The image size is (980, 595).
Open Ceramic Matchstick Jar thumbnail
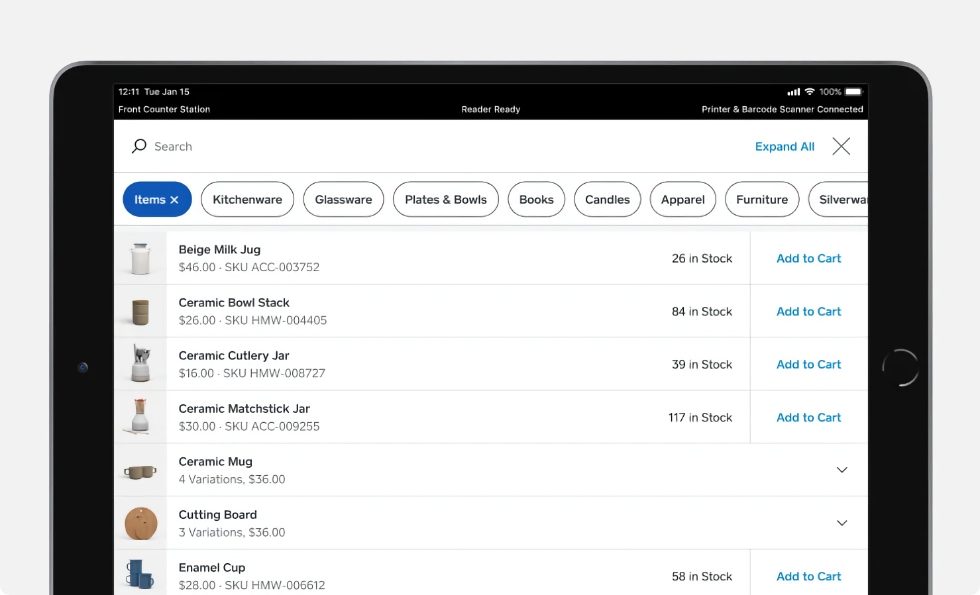[x=140, y=418]
